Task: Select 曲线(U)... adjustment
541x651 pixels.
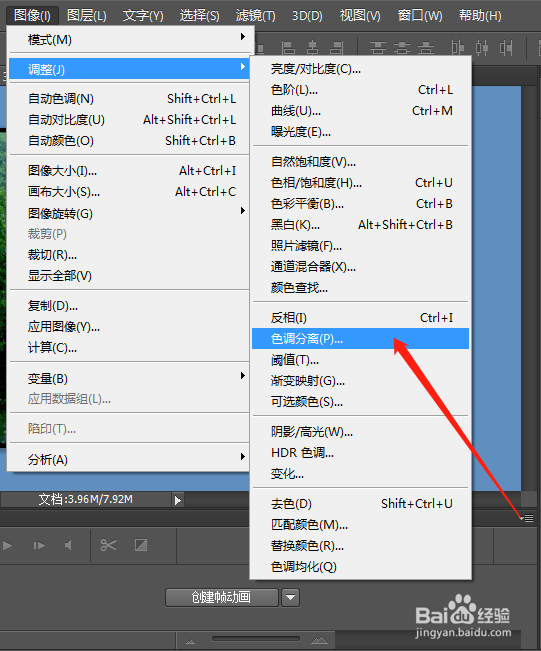Action: point(360,111)
